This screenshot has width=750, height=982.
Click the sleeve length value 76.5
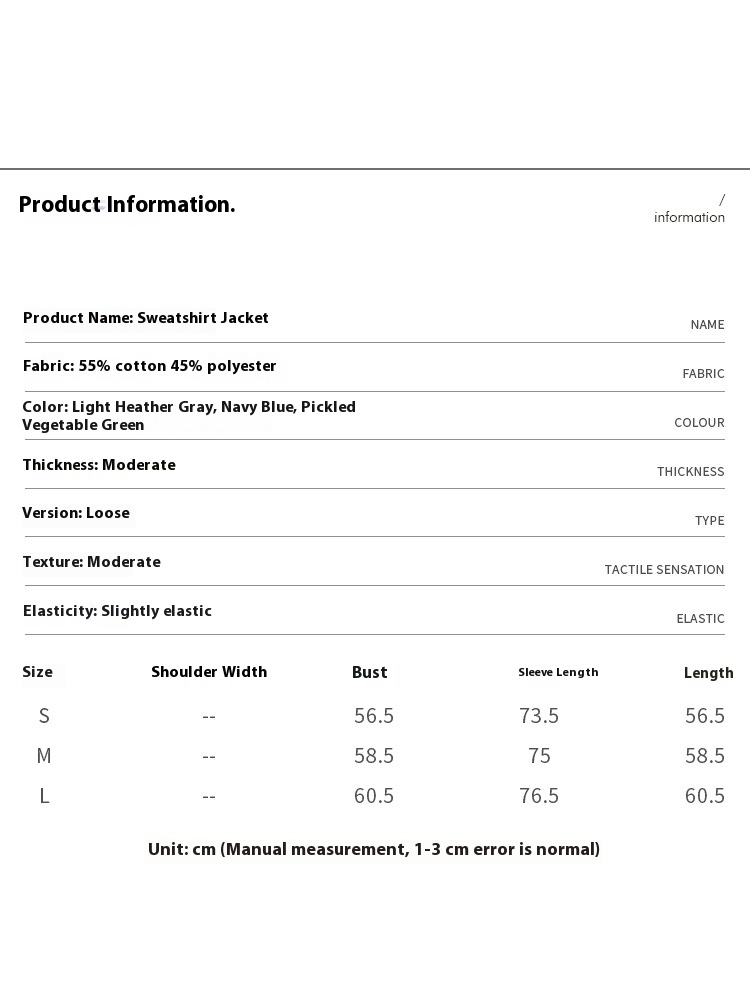pyautogui.click(x=539, y=796)
